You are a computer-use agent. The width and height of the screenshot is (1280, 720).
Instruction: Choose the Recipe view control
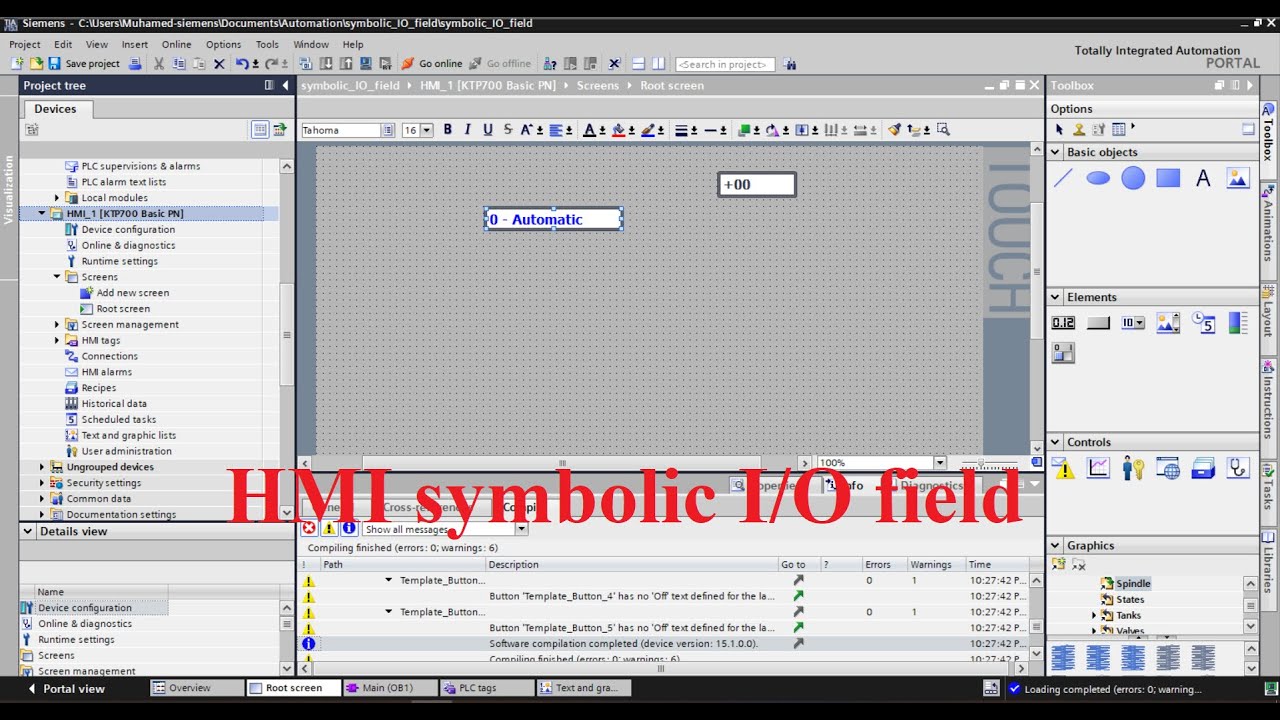pos(1203,467)
